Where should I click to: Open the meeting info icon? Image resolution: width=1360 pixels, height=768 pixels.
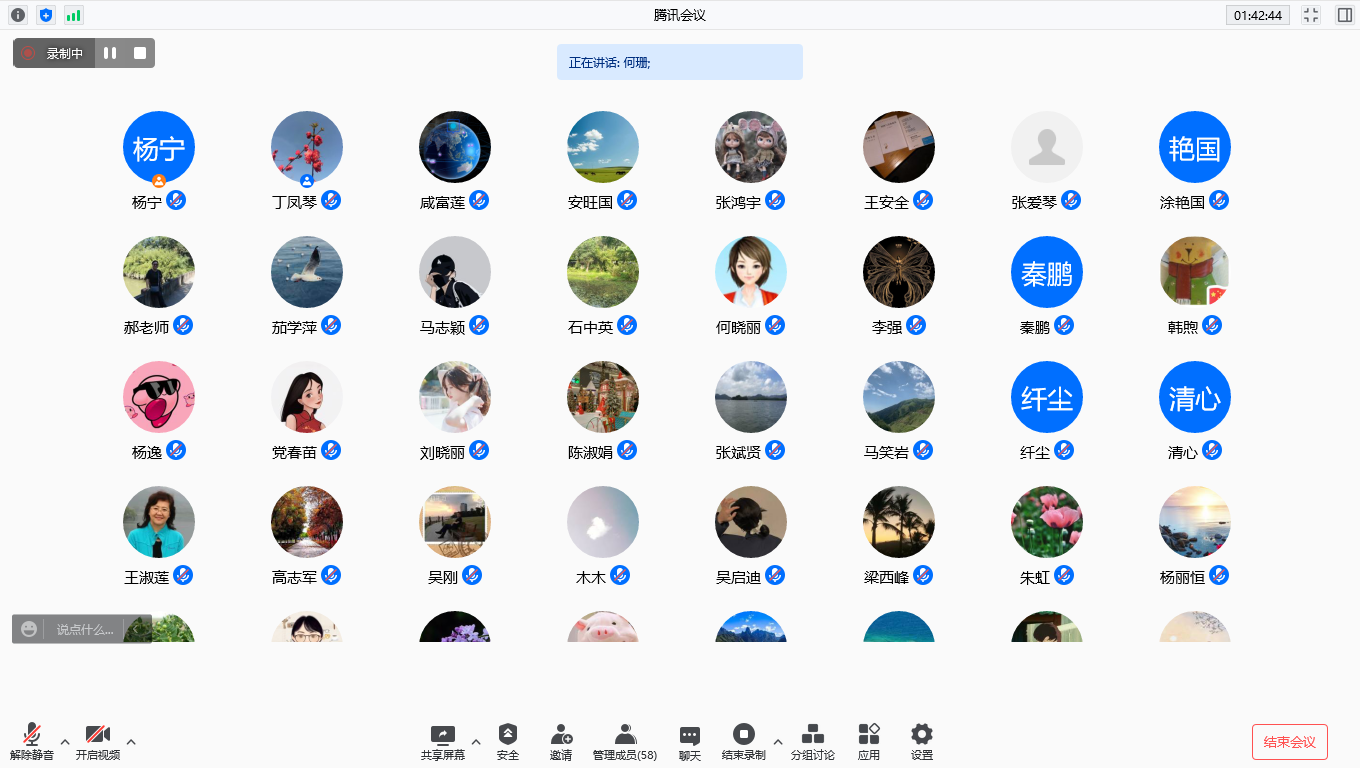coord(18,15)
